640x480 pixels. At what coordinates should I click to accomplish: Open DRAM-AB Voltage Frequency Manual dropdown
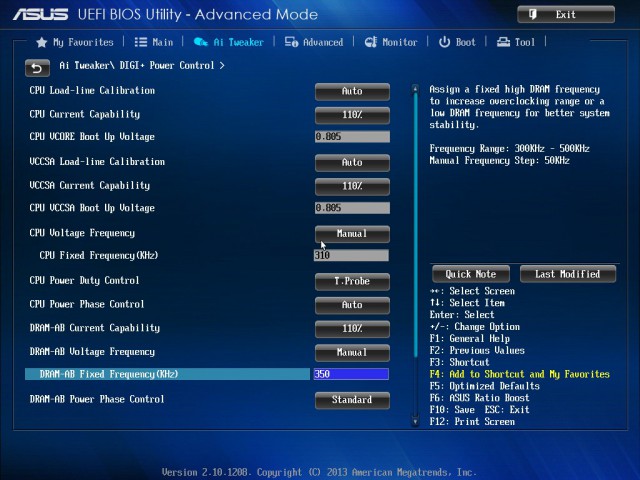tap(352, 352)
